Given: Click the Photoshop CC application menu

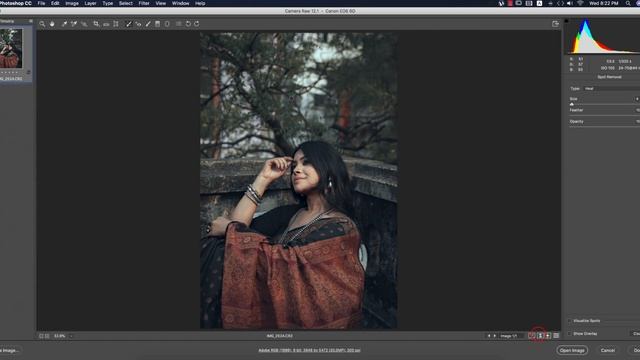Looking at the screenshot, I should (x=16, y=3).
